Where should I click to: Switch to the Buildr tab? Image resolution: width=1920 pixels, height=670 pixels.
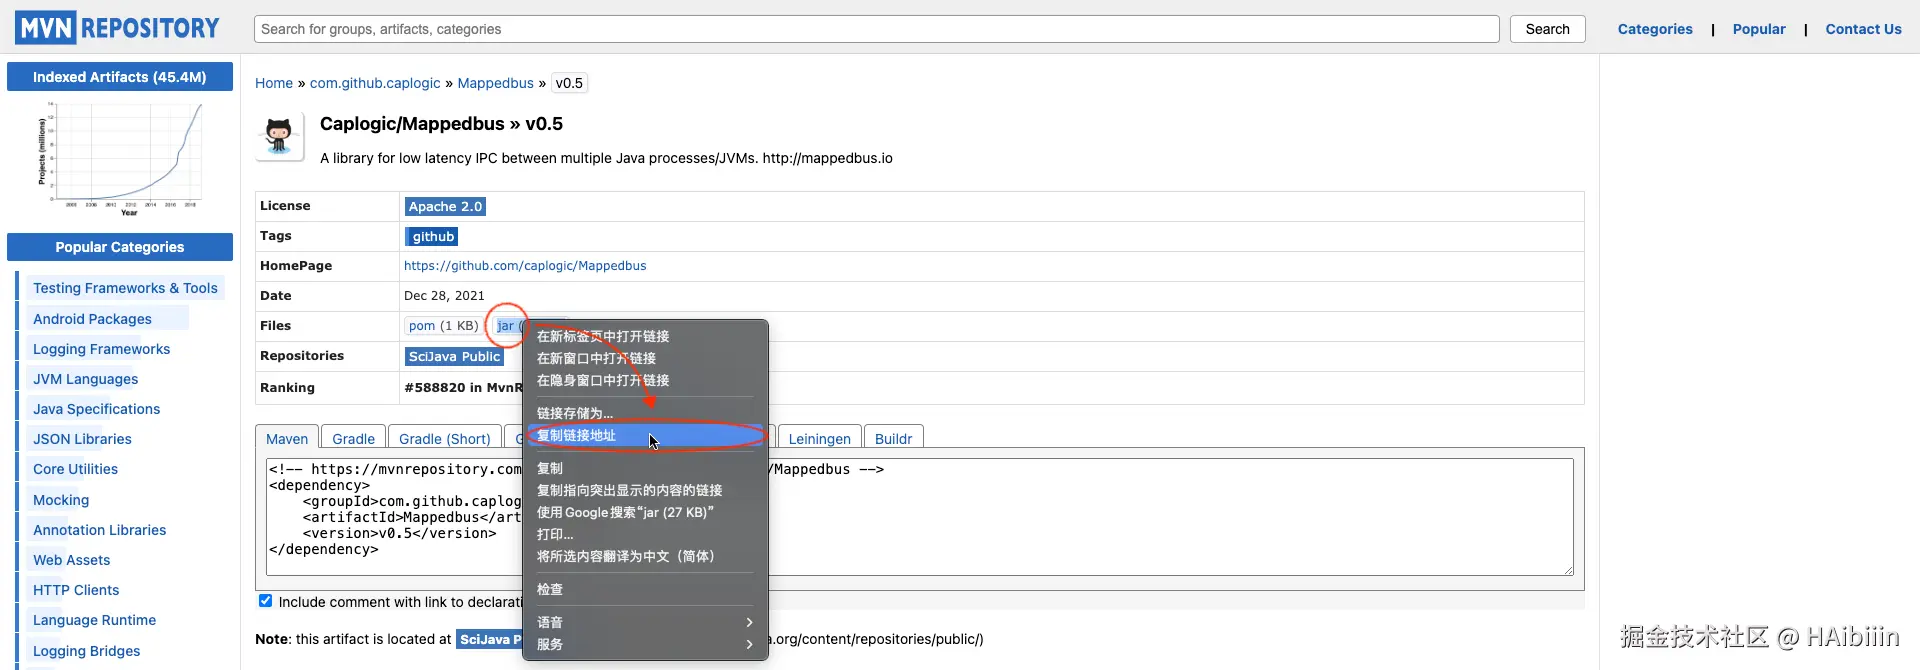[893, 439]
